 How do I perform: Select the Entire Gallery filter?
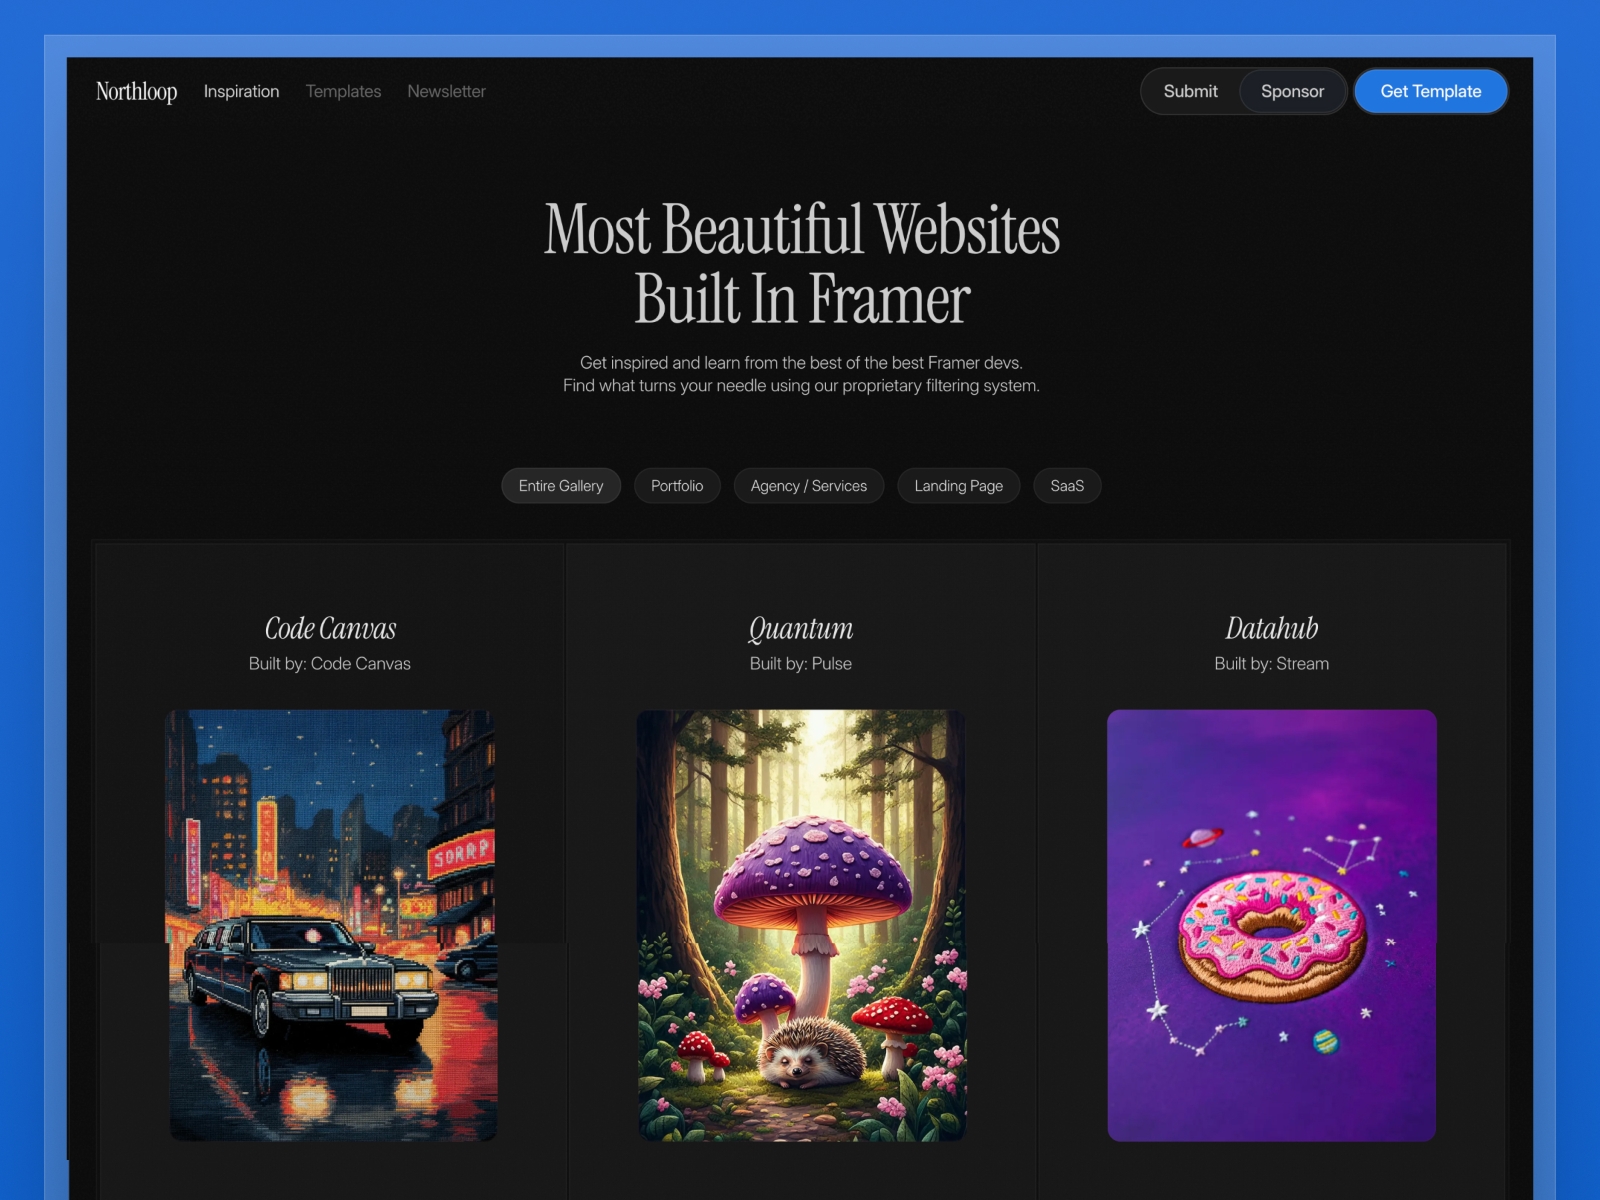pyautogui.click(x=561, y=486)
